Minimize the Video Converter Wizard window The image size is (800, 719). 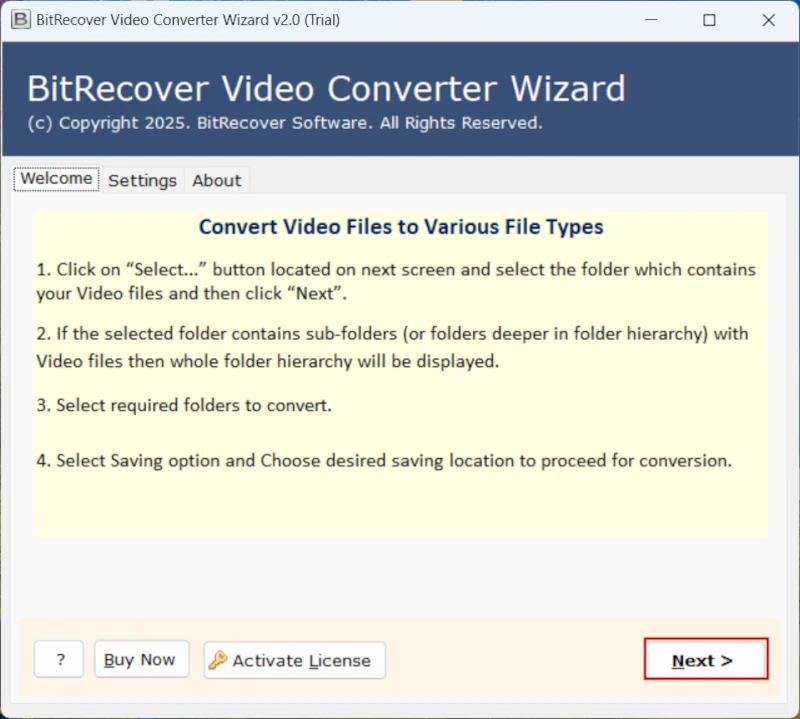pos(651,20)
